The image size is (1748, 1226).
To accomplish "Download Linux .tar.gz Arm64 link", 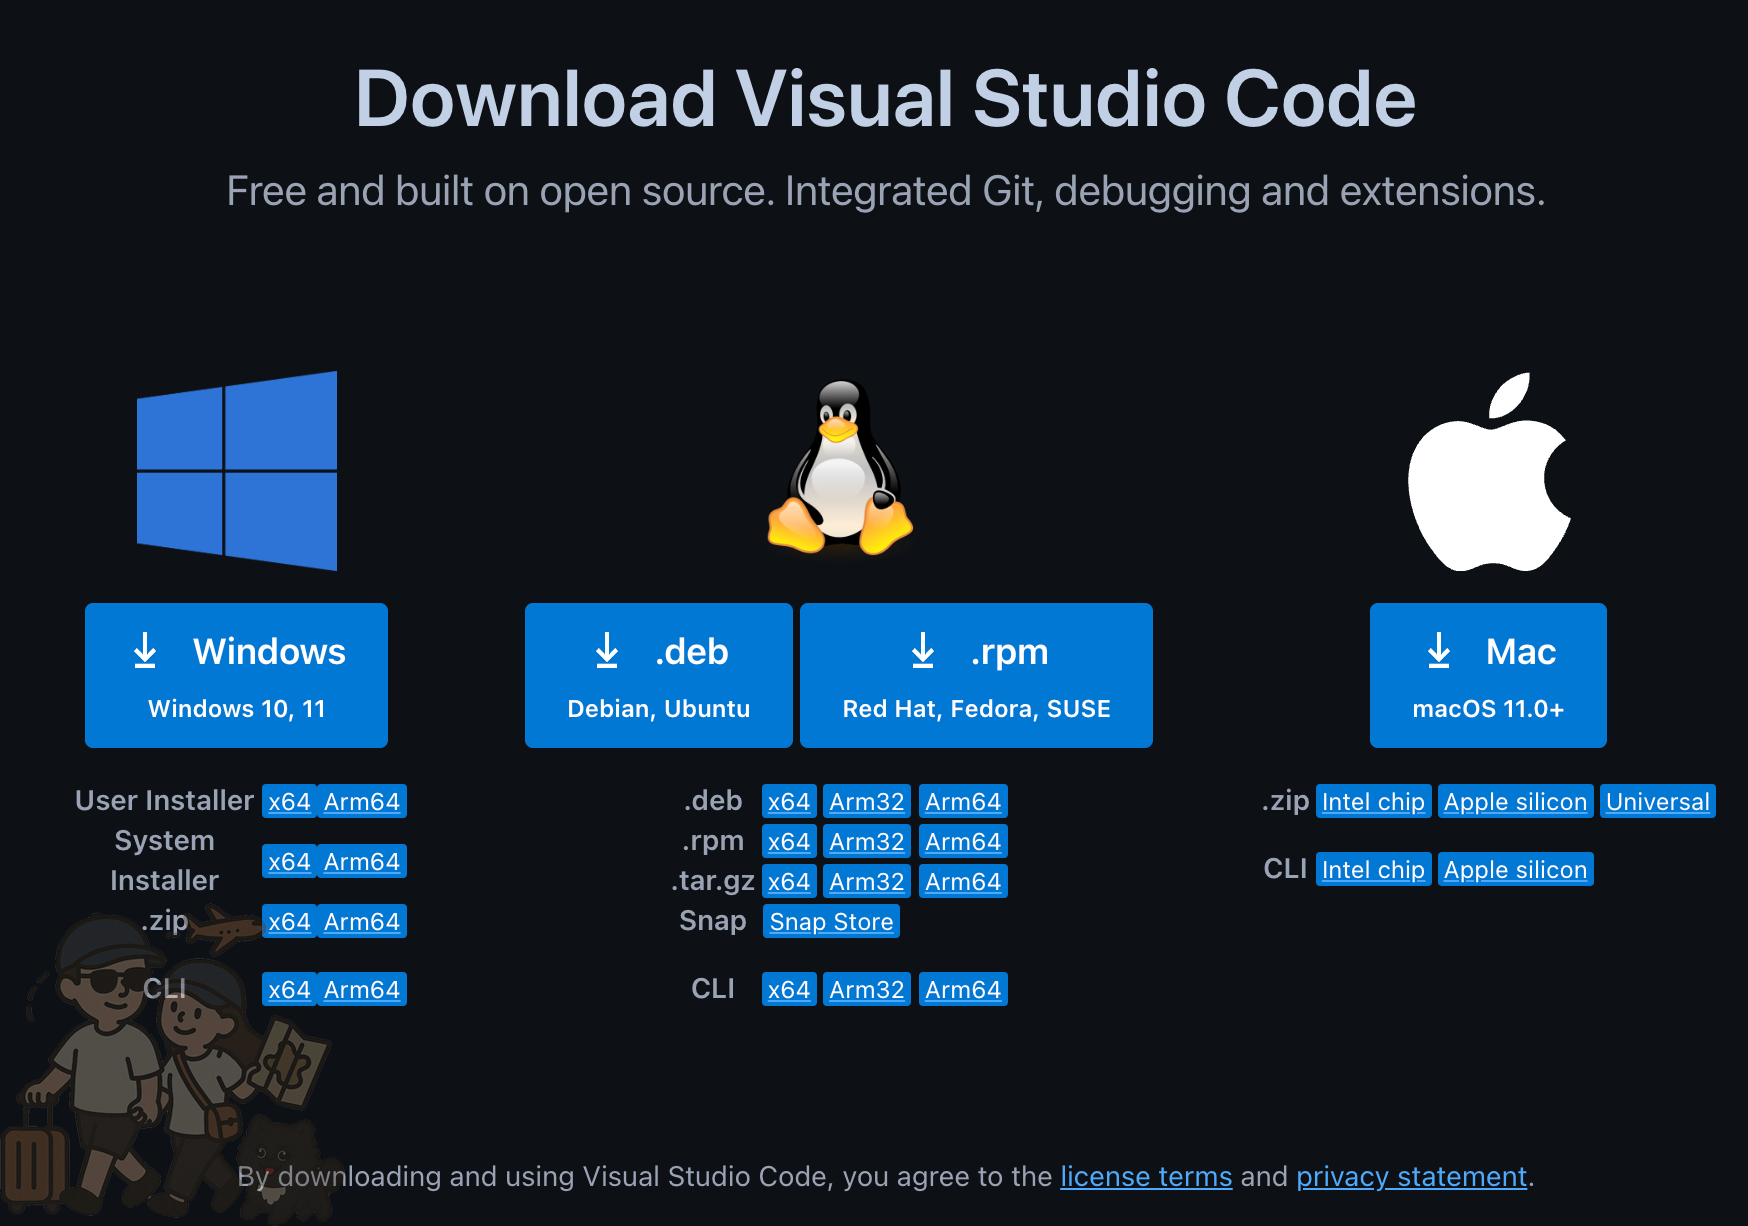I will [x=963, y=881].
